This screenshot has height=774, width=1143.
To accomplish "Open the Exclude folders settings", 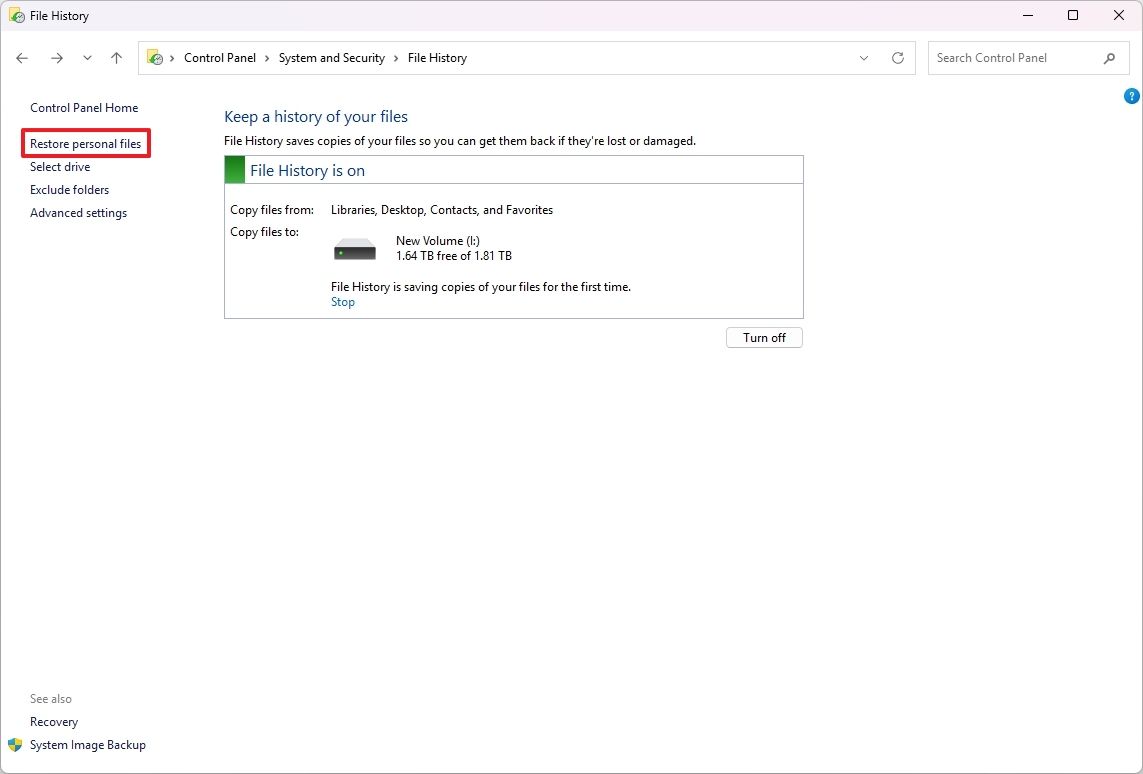I will coord(69,189).
